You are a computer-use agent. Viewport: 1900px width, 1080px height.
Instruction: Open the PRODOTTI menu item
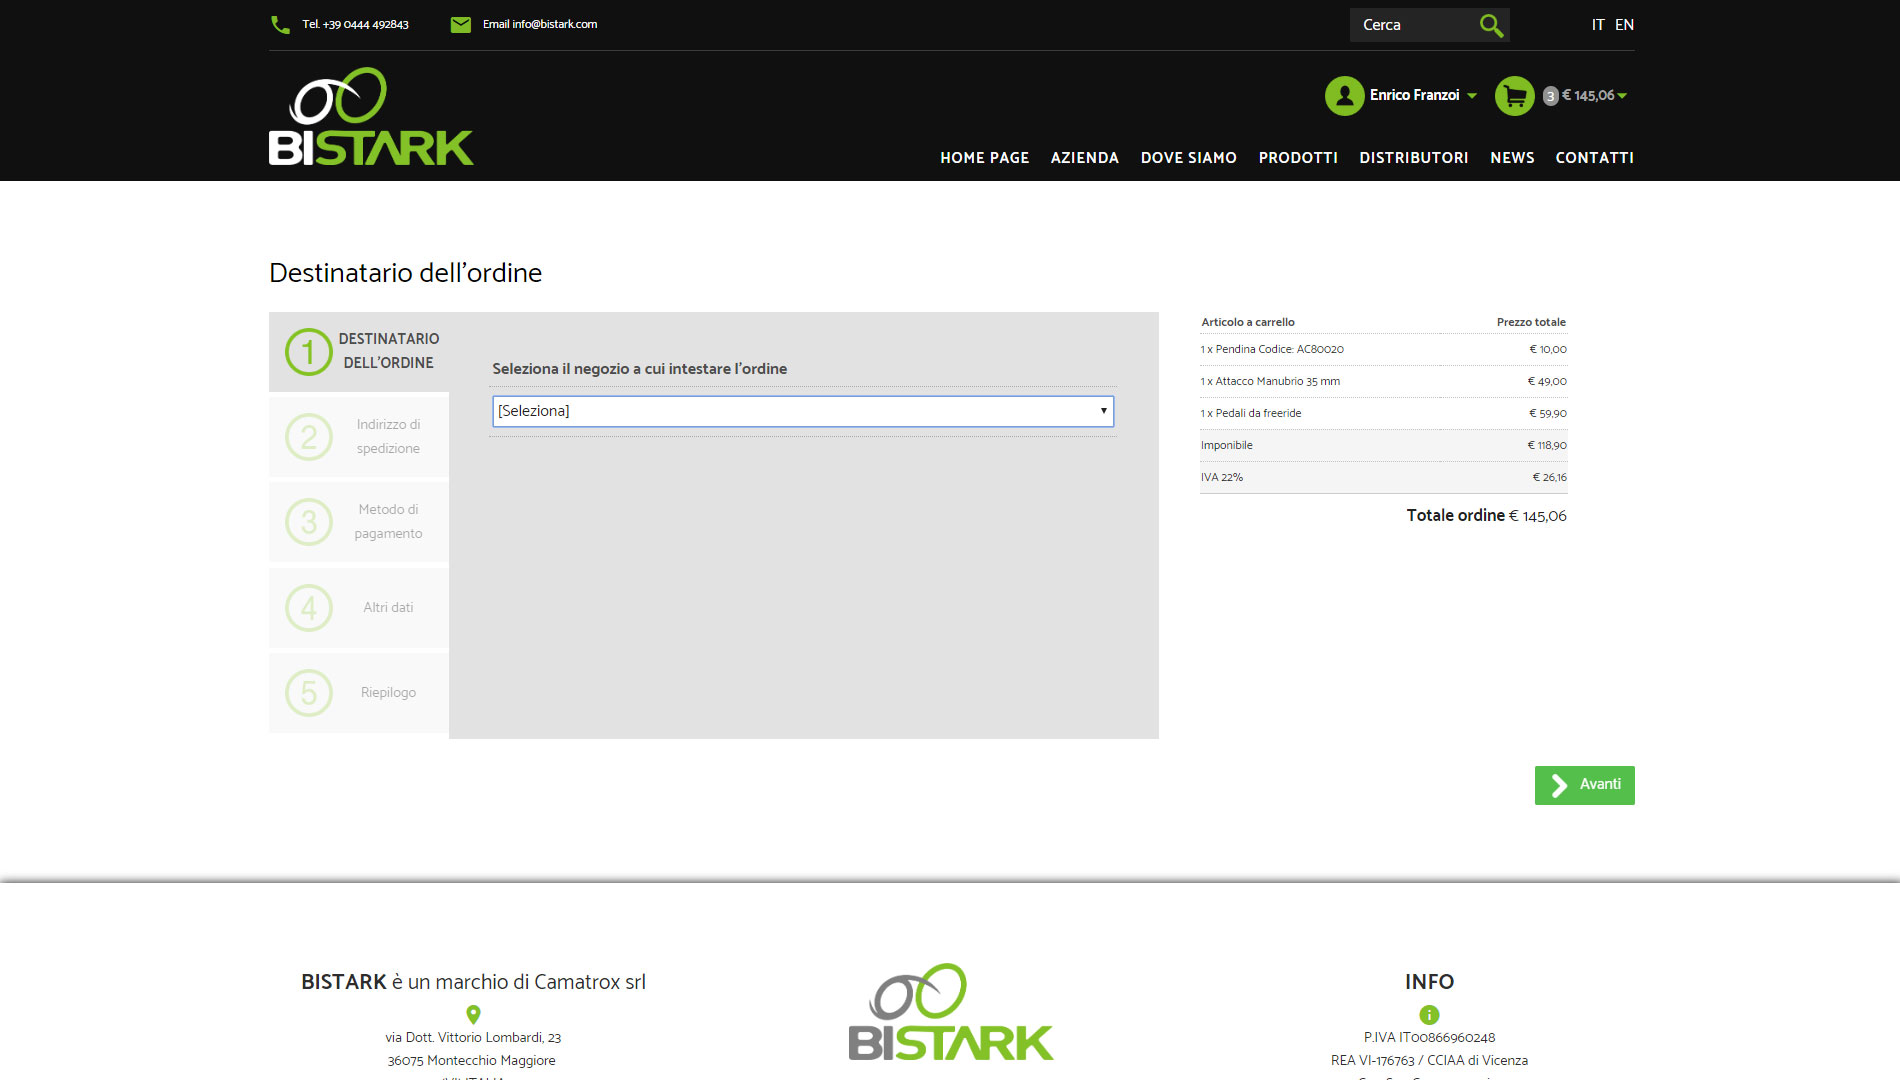[x=1297, y=158]
